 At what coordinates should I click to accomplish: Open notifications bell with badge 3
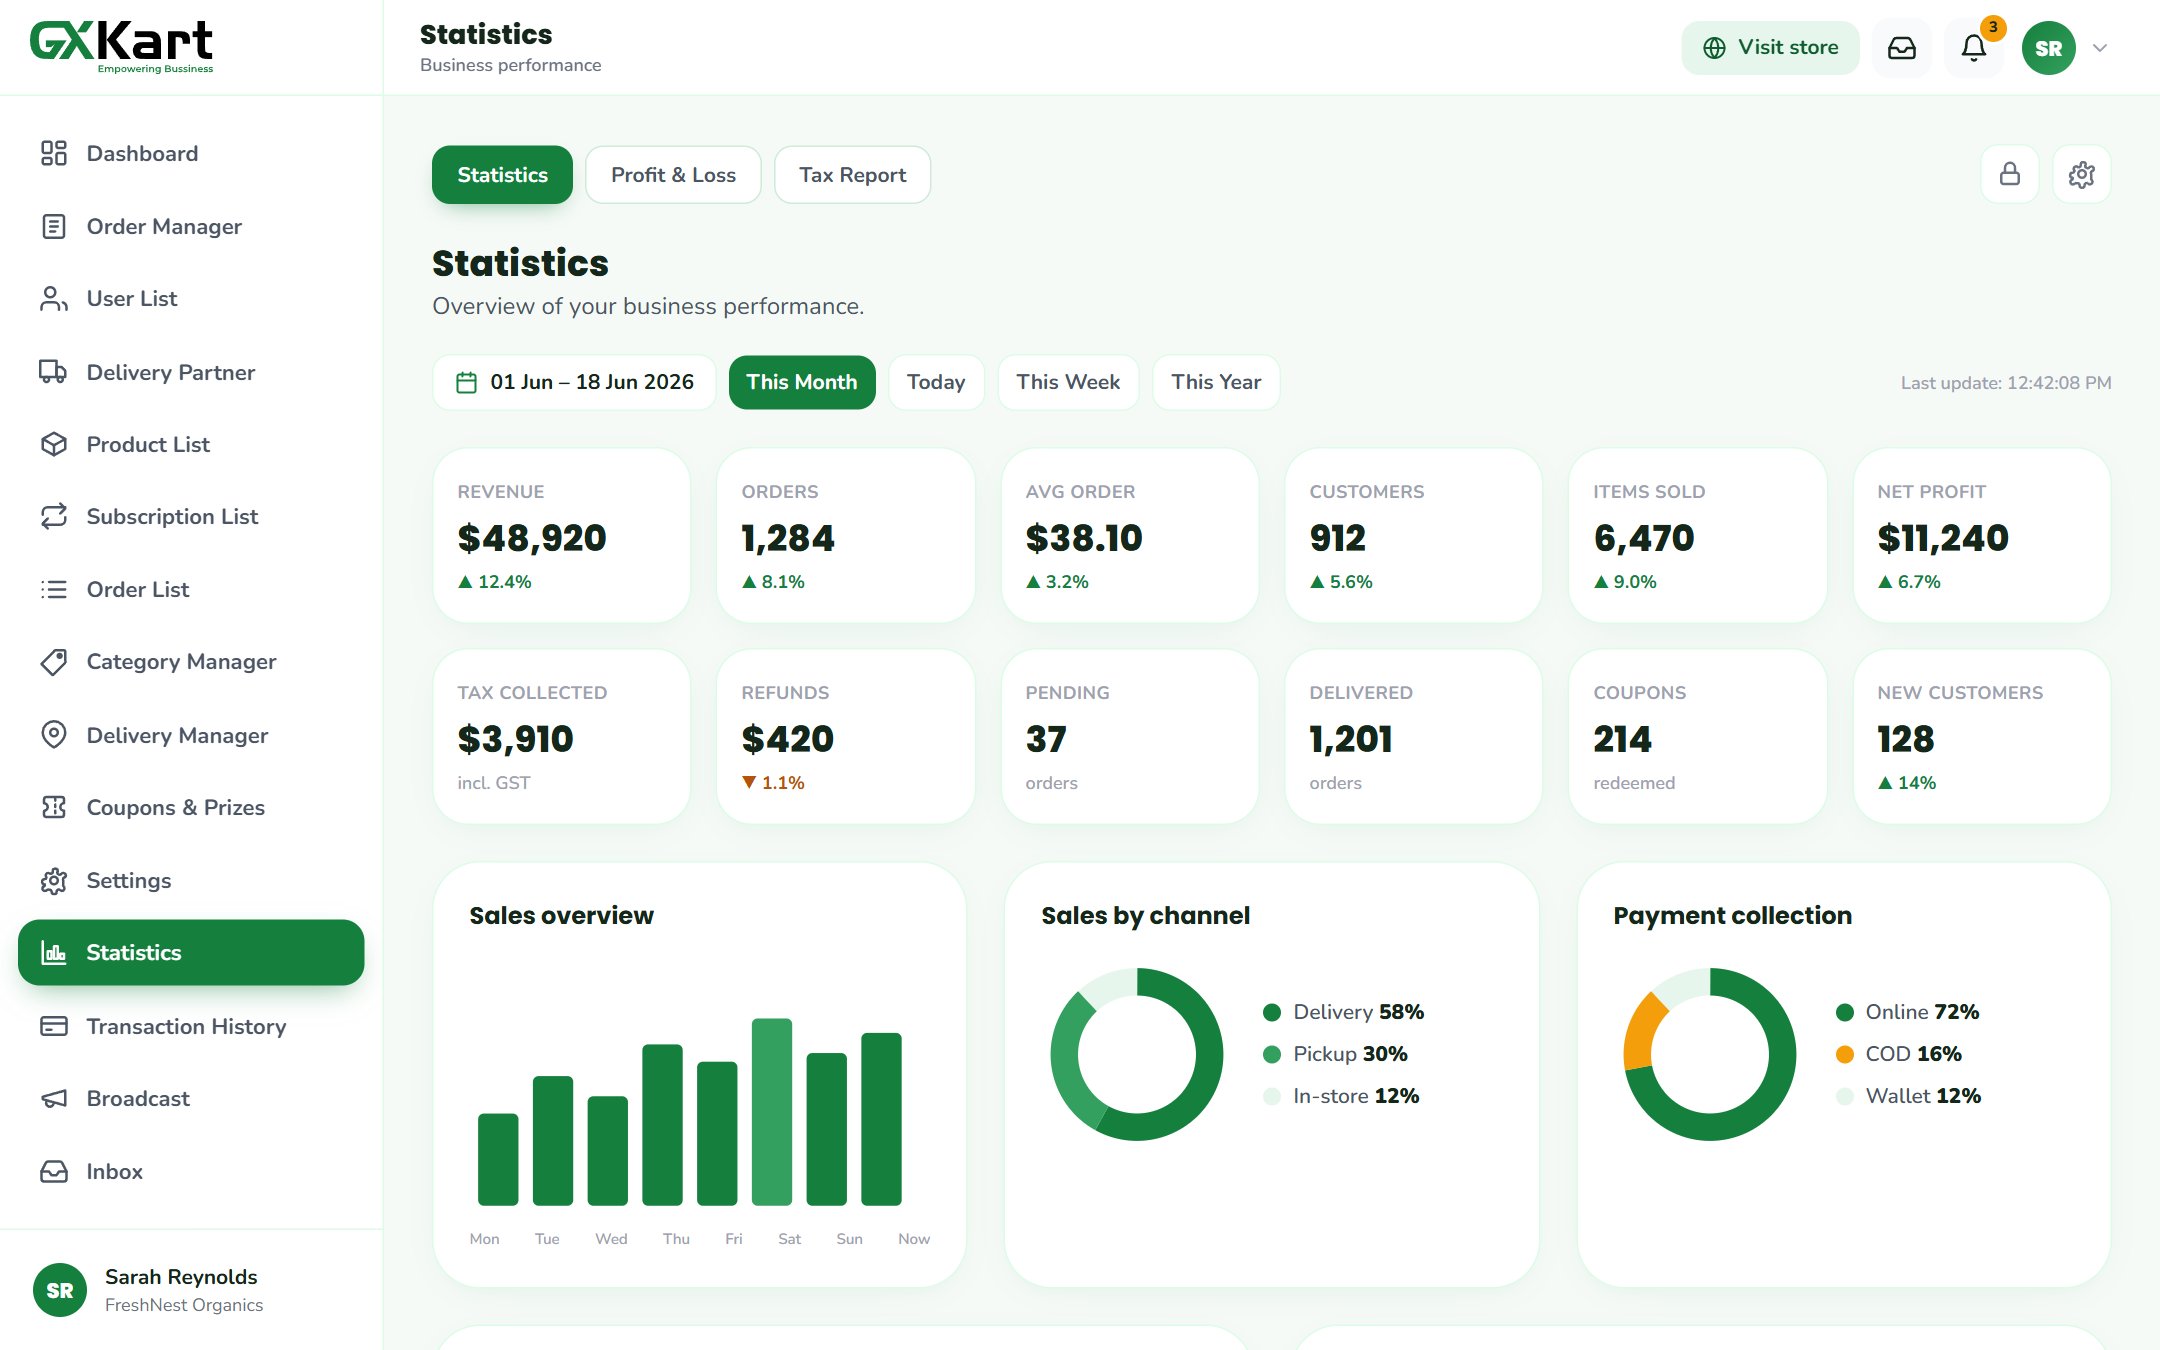point(1973,48)
